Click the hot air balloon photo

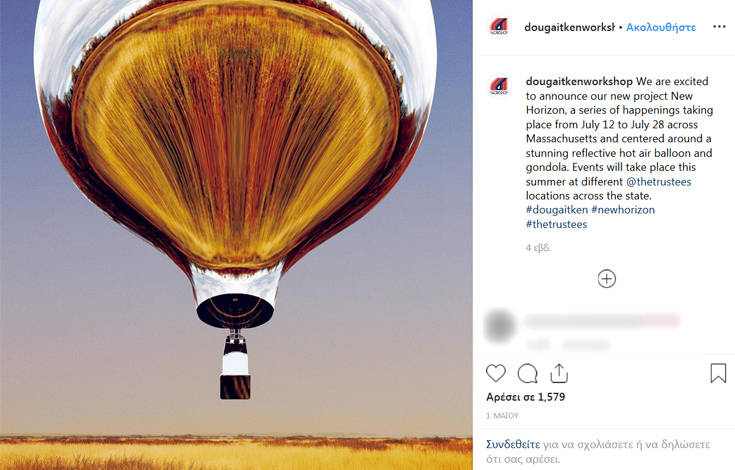click(x=236, y=235)
